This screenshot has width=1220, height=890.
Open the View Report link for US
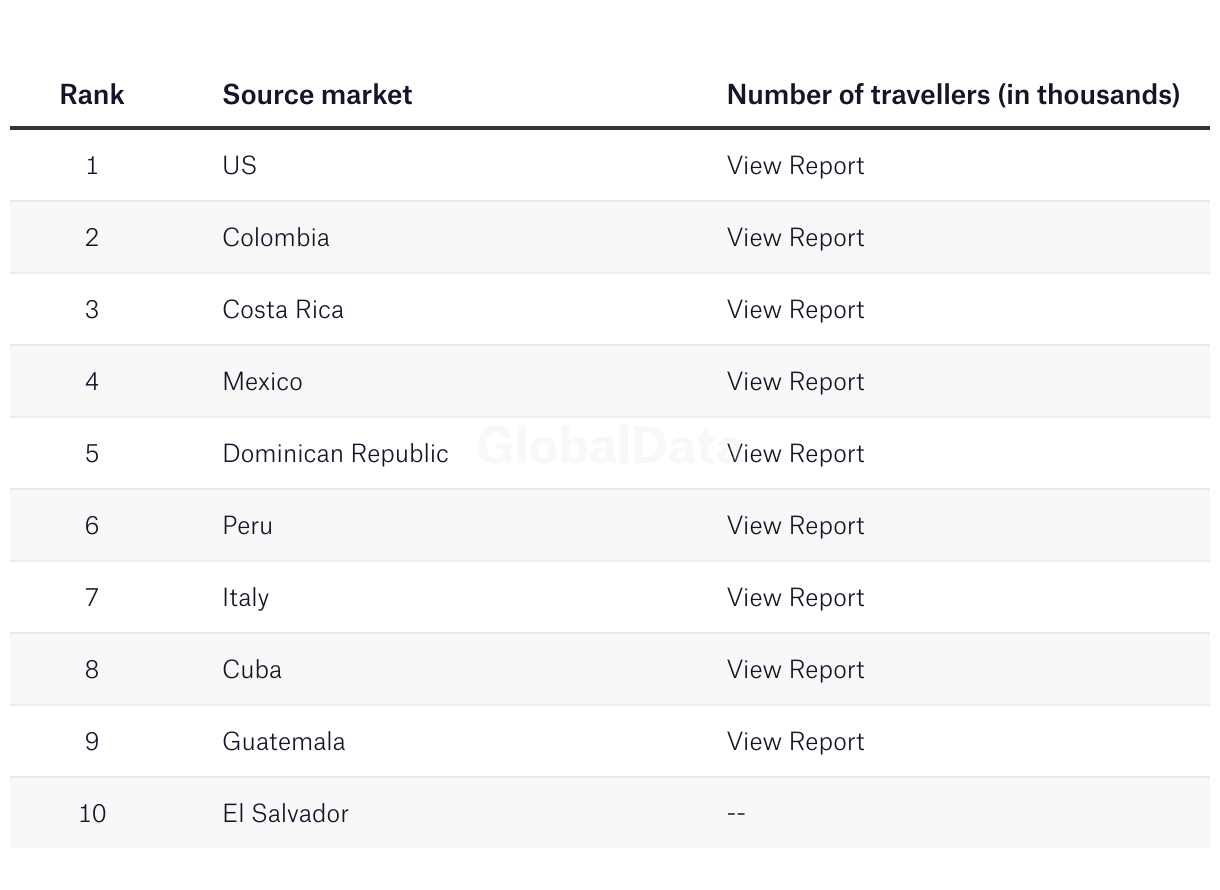795,165
